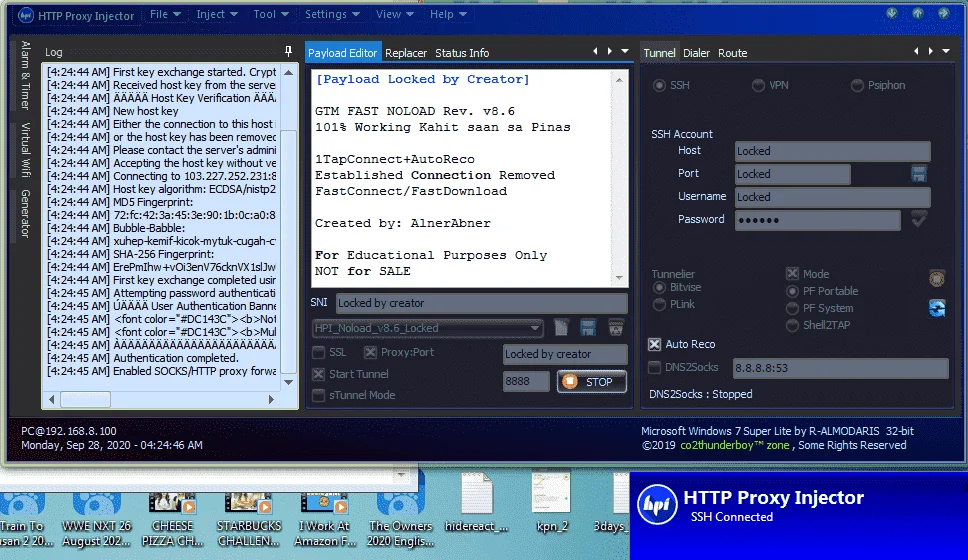Screen dimensions: 968x560
Task: Open the Generator side tab
Action: tap(25, 214)
